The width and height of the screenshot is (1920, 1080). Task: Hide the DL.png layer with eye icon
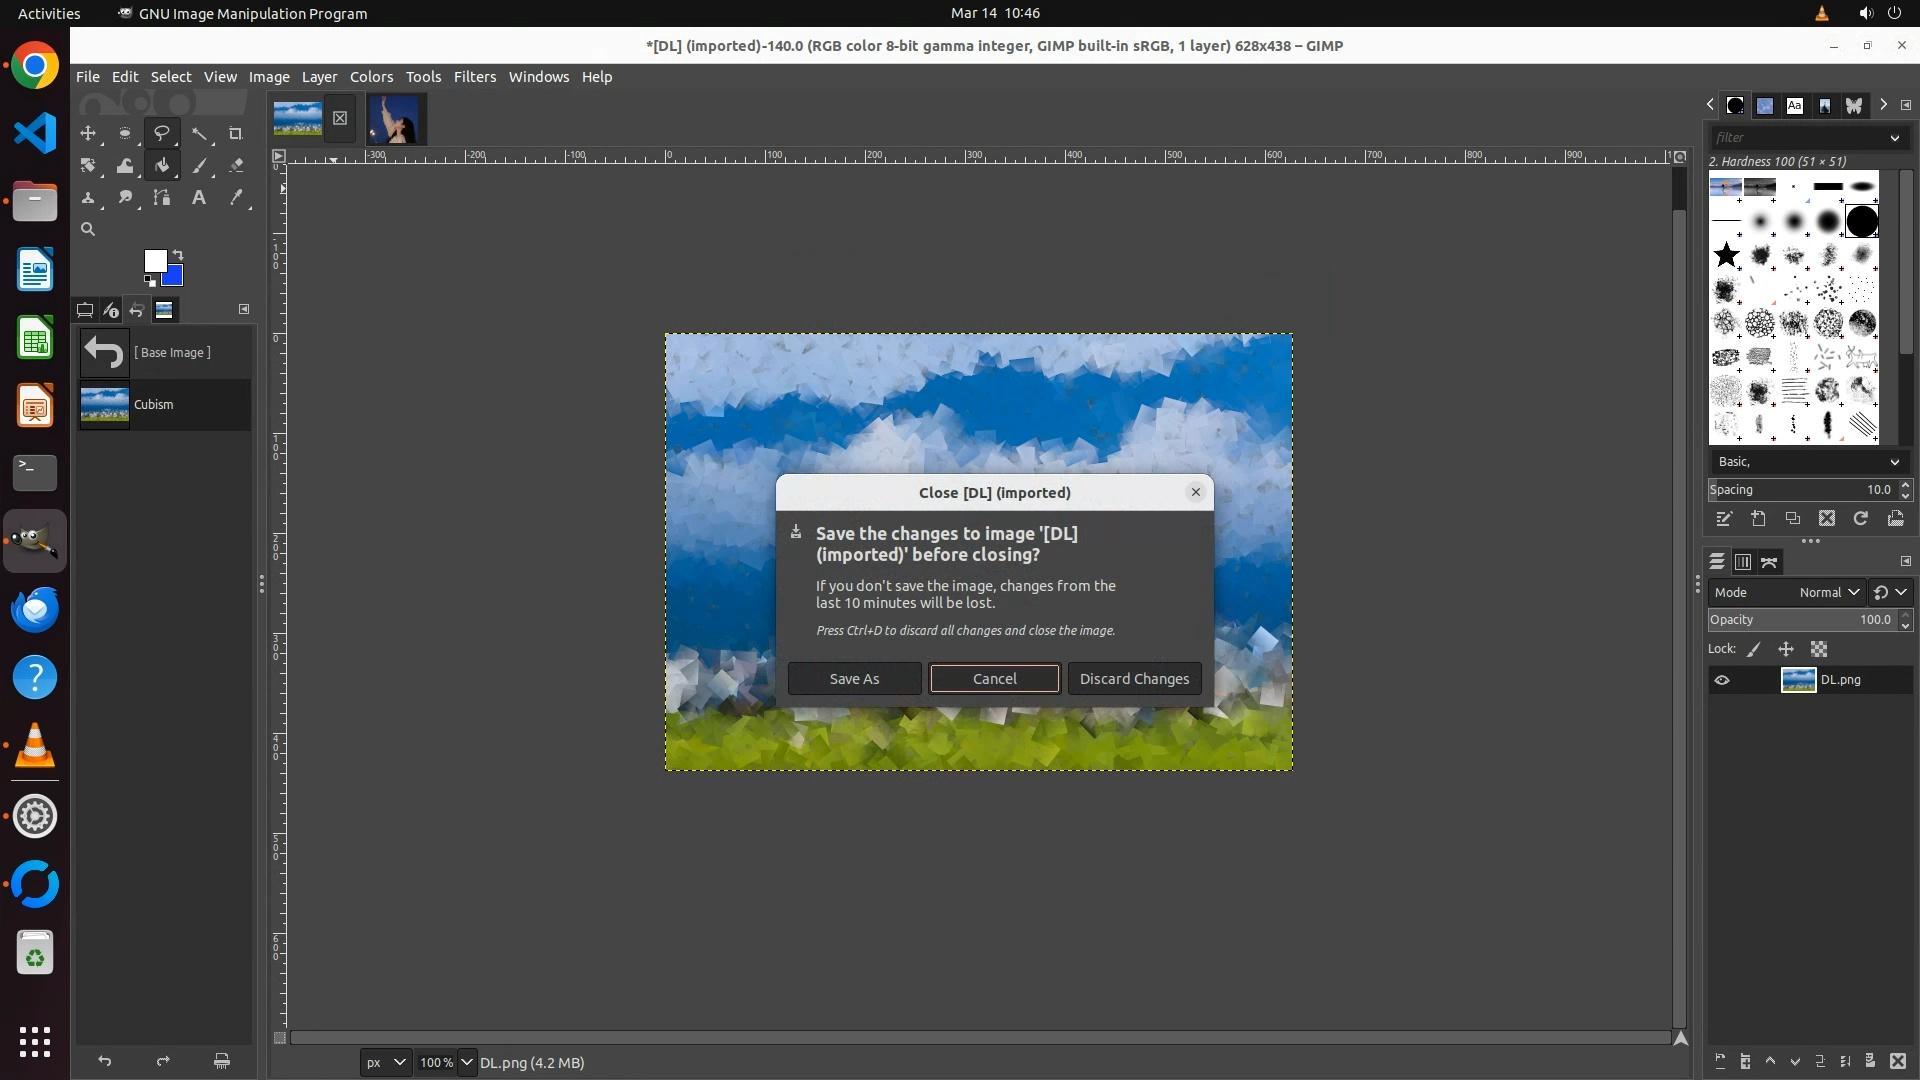pyautogui.click(x=1722, y=680)
